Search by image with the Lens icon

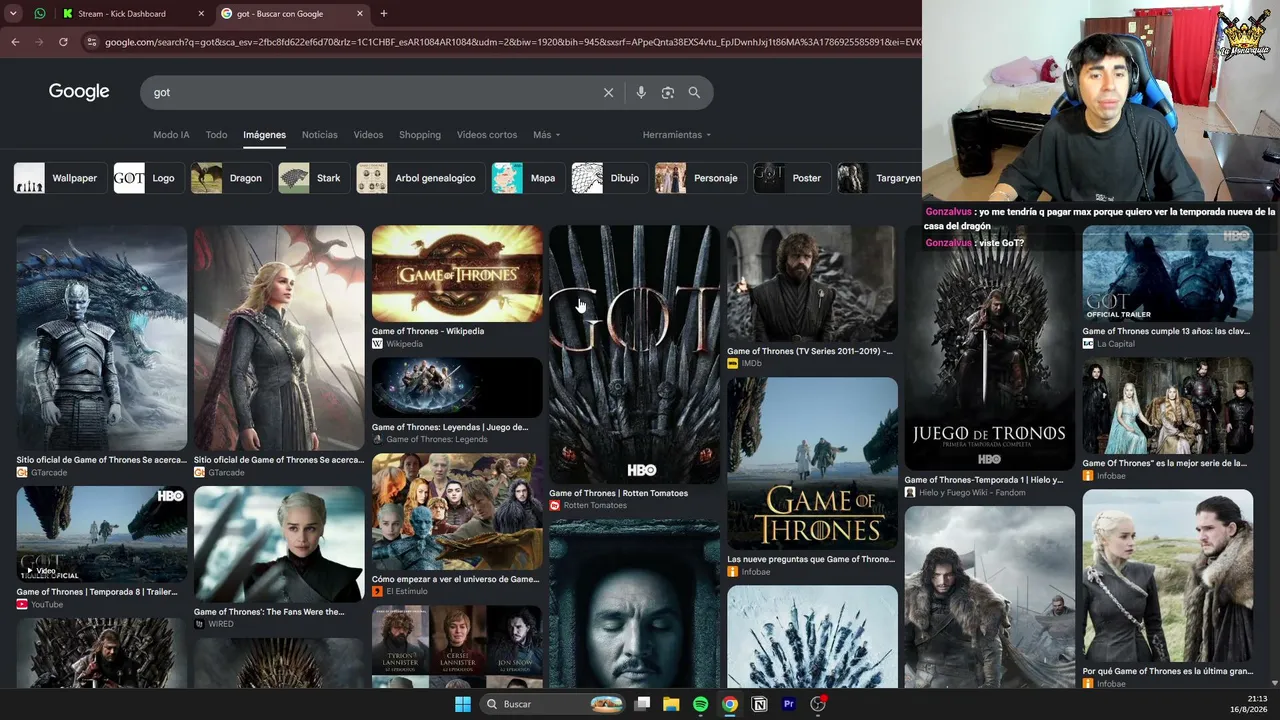point(668,93)
